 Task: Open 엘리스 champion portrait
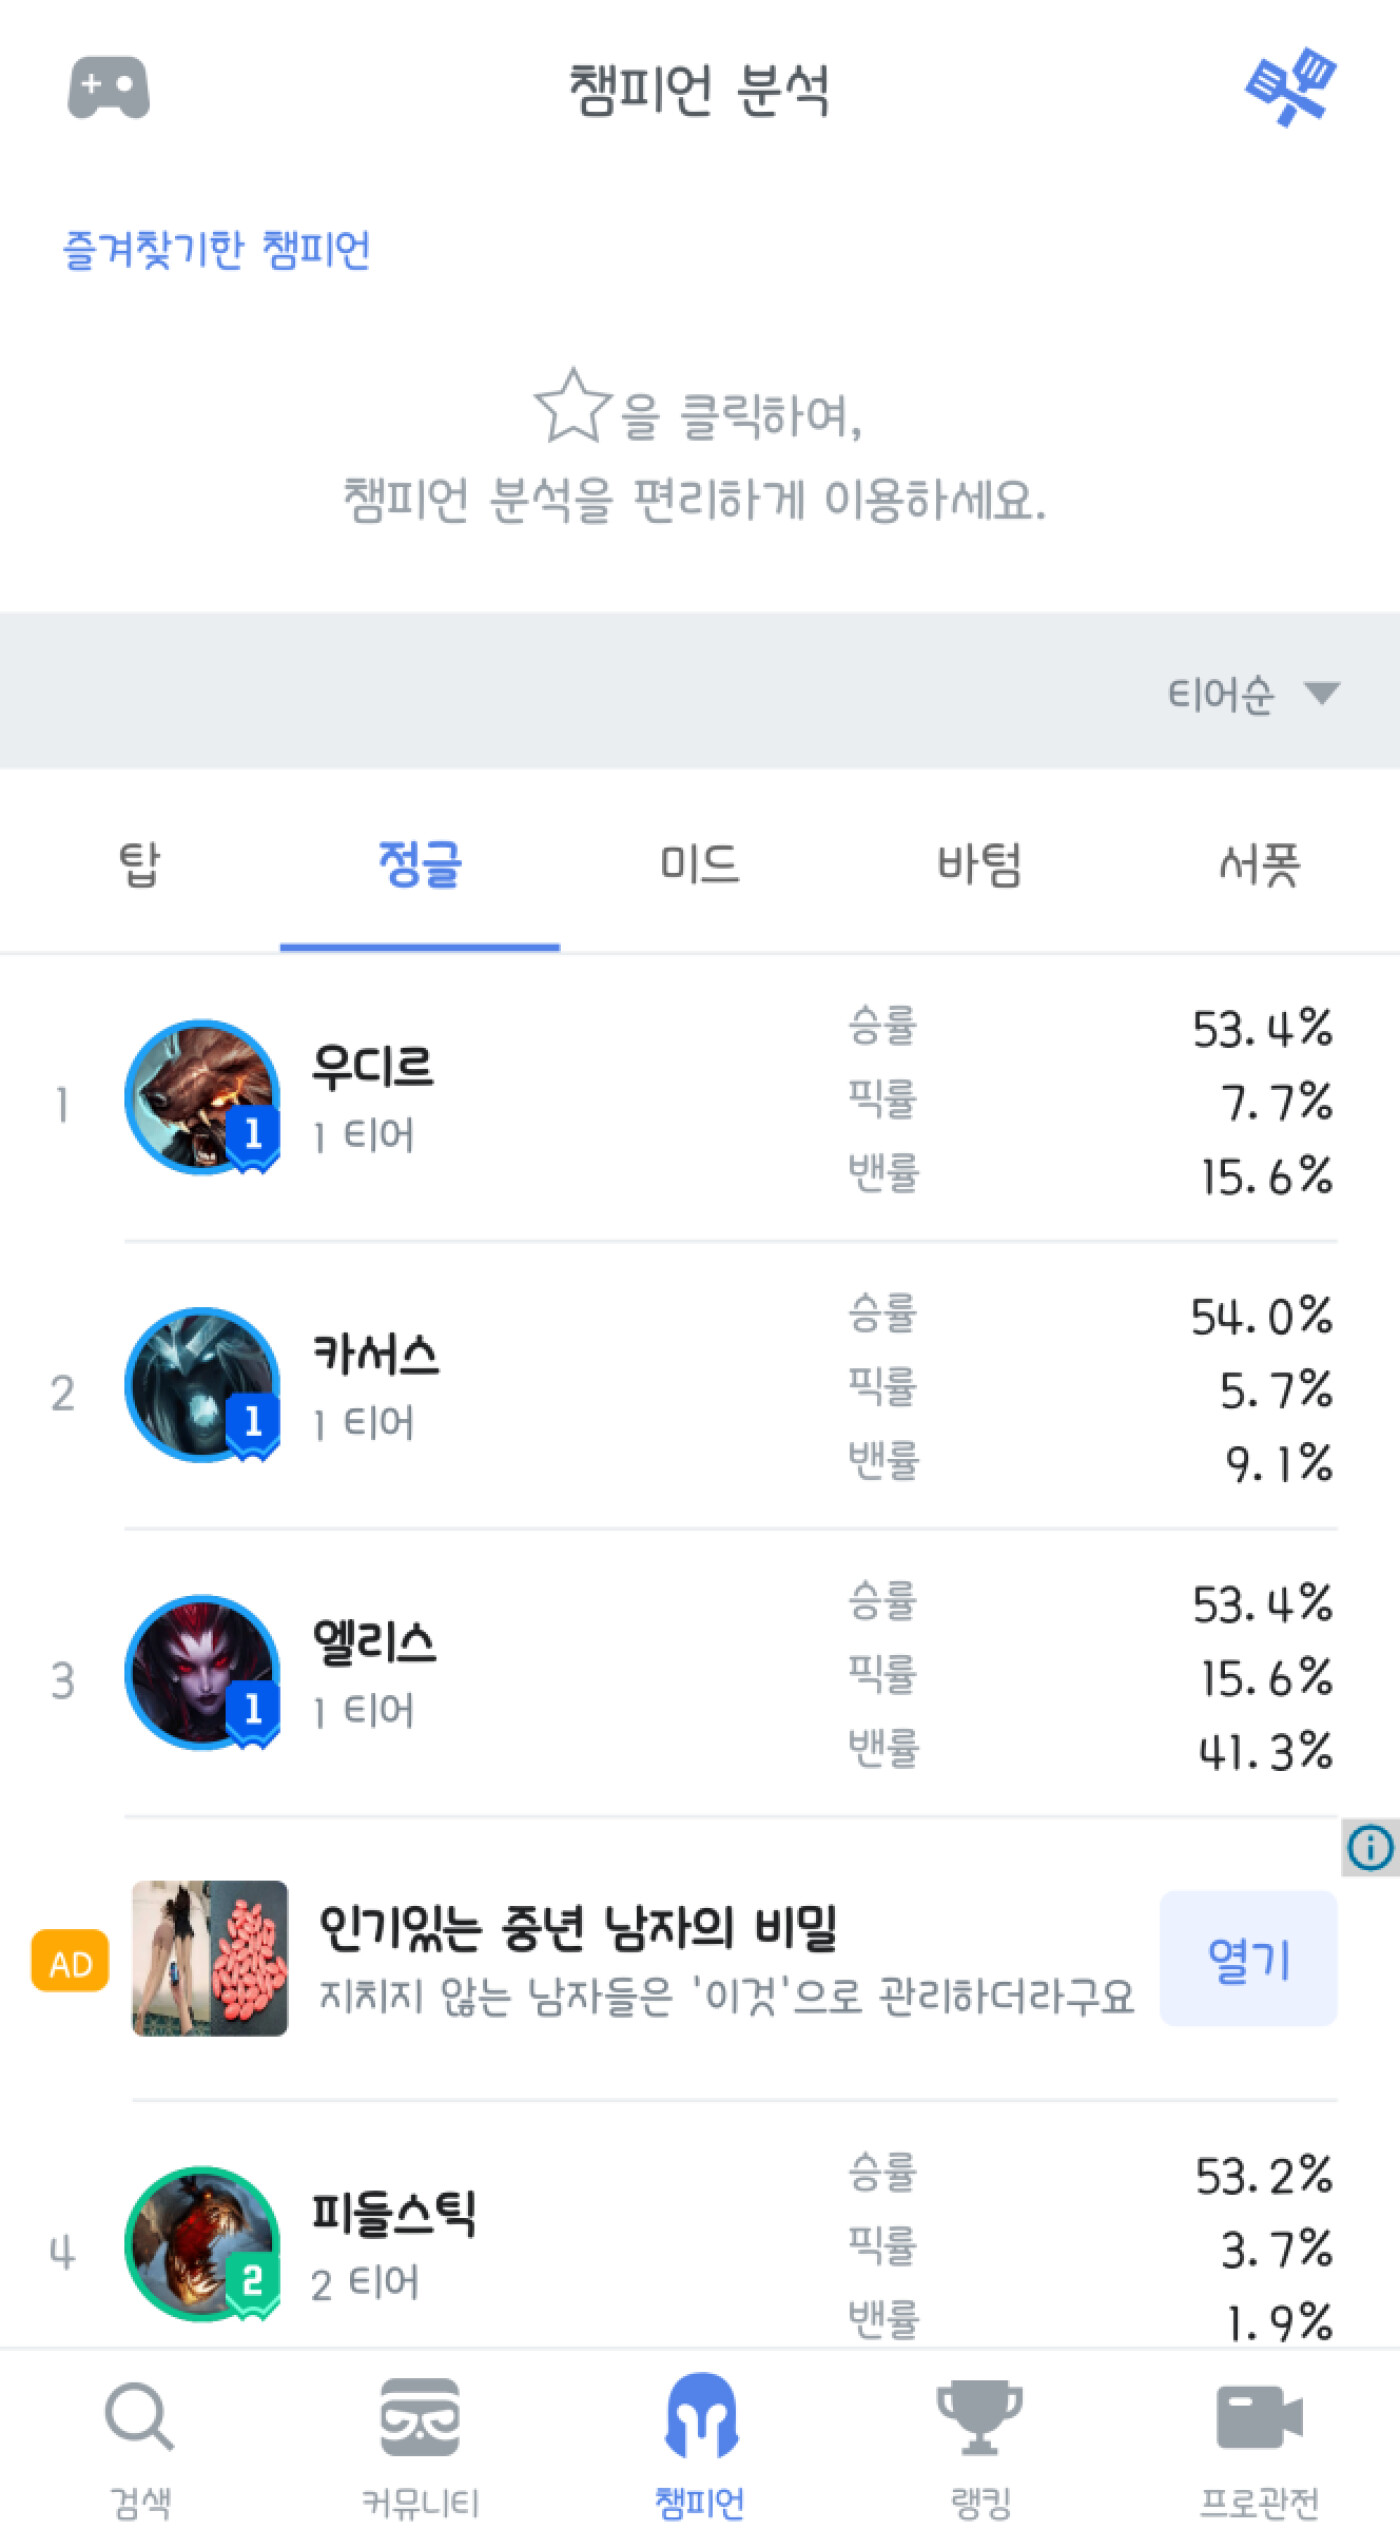pos(202,1673)
